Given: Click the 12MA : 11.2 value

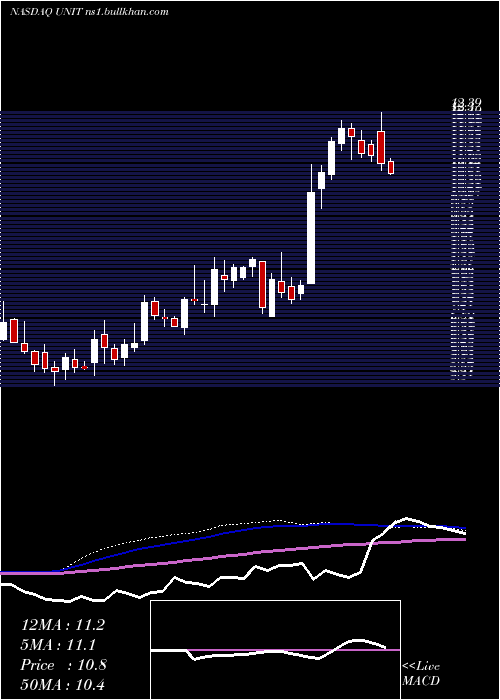Looking at the screenshot, I should 63,625.
